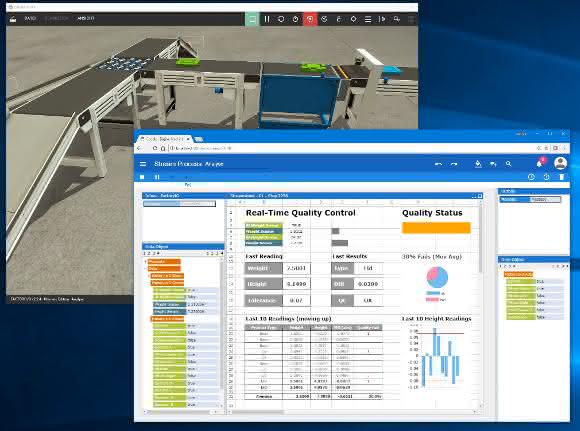Pause the stream in the blue sub-toolbar
Viewport: 580px width, 431px height.
157,177
